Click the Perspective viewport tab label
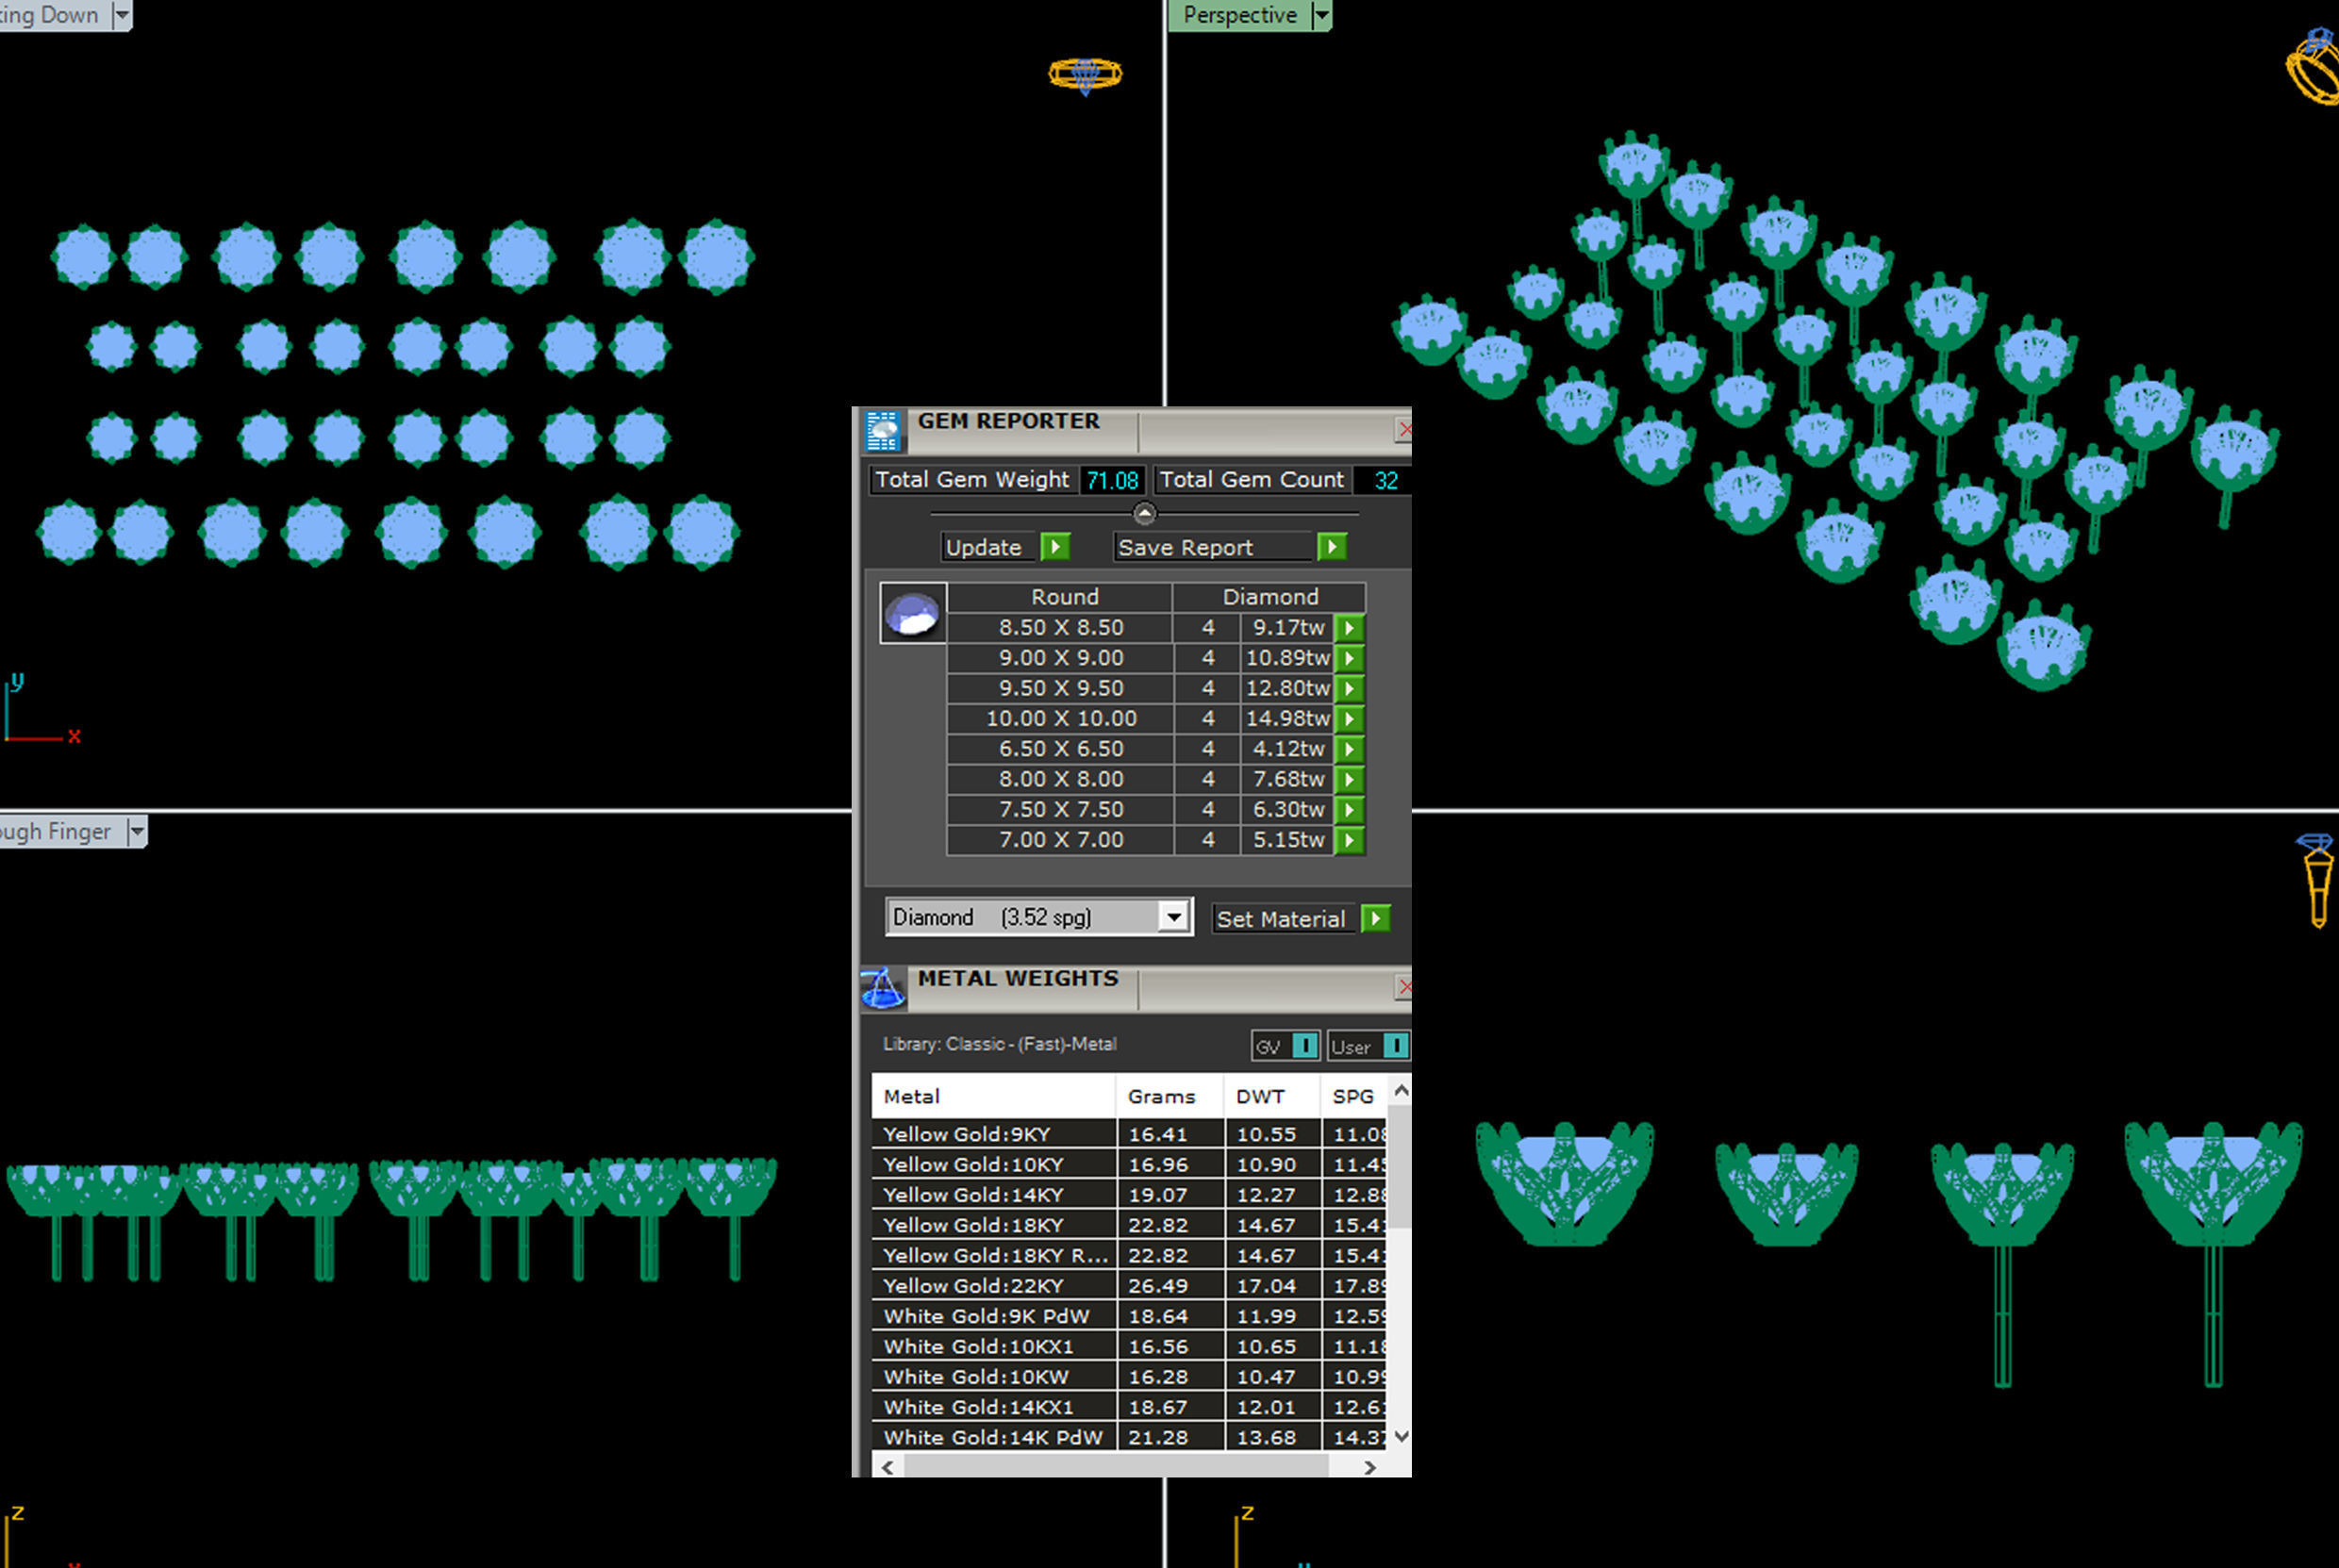This screenshot has width=2339, height=1568. [x=1239, y=15]
